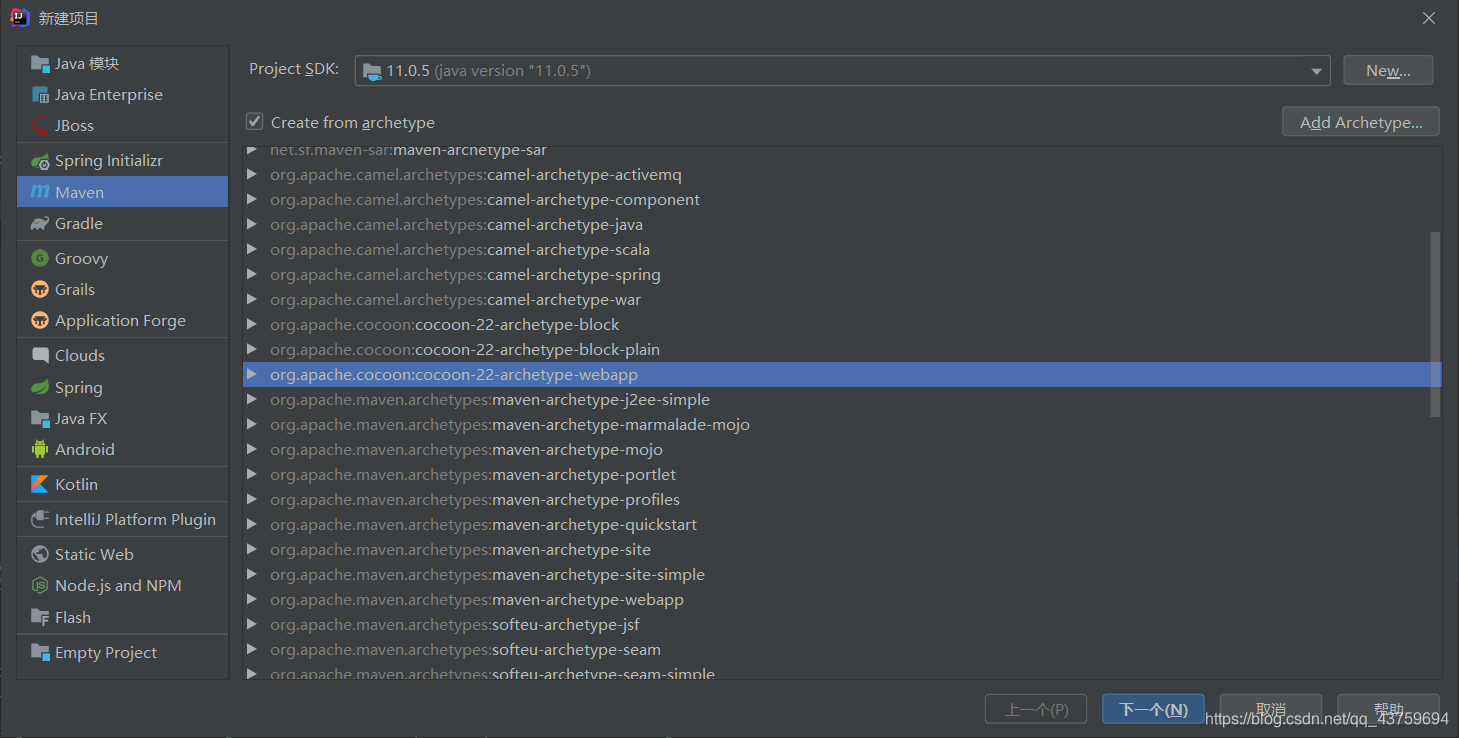1459x738 pixels.
Task: Expand maven-archetype-quickstart node
Action: pos(252,525)
